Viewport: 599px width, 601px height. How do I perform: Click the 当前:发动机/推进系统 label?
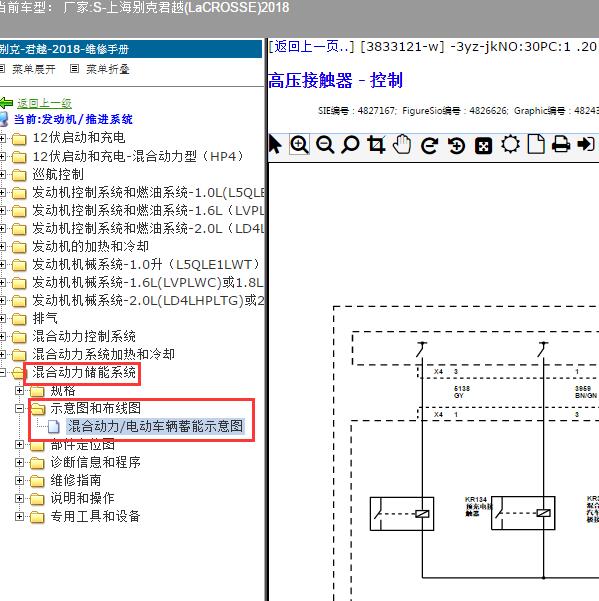[x=73, y=119]
